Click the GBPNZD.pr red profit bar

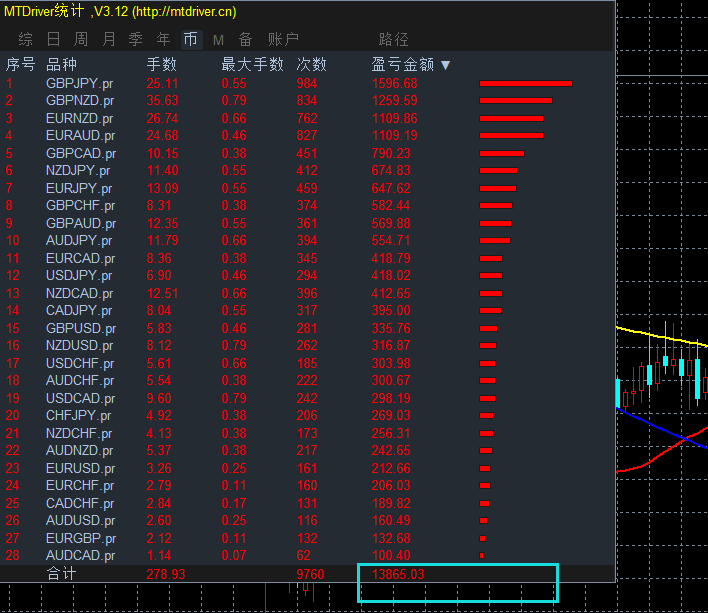click(516, 101)
